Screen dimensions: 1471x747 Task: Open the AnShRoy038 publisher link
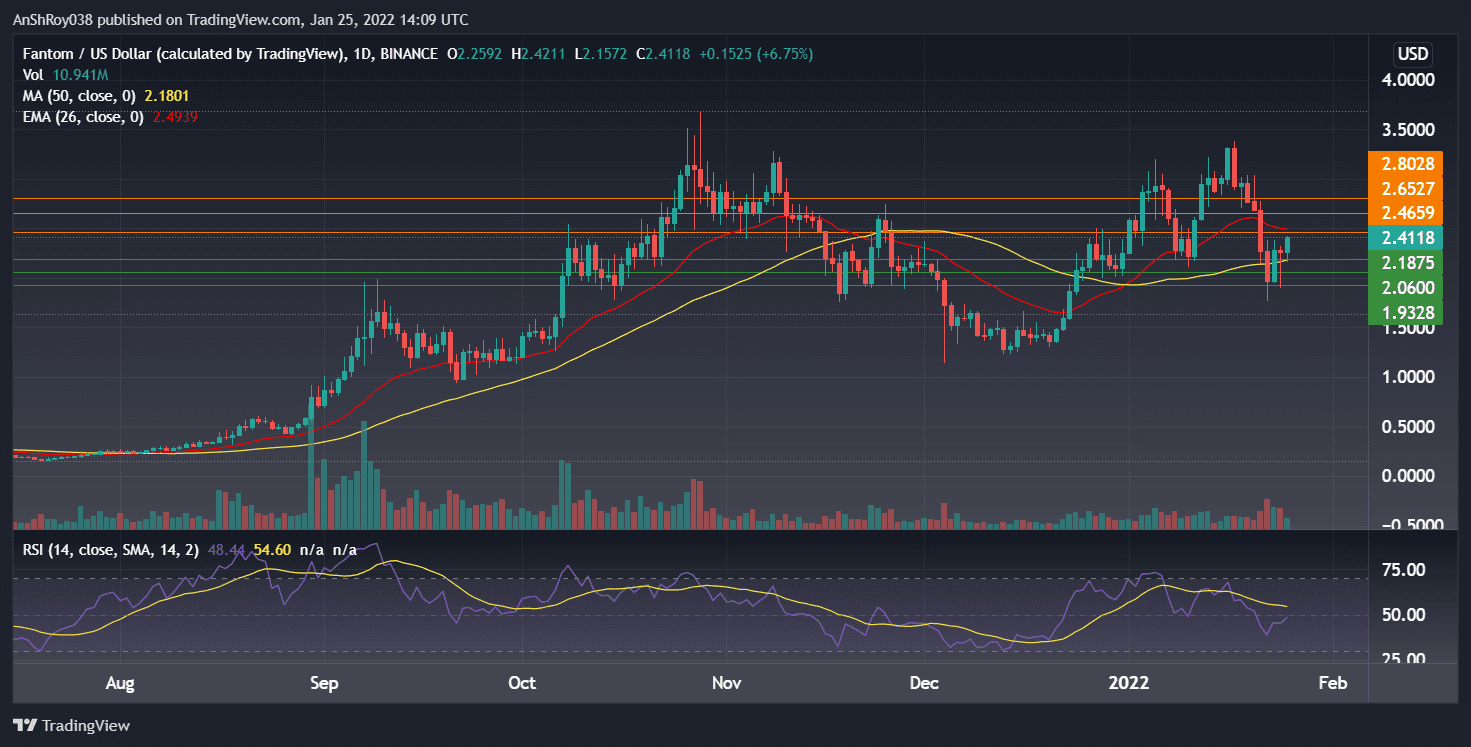(x=53, y=19)
